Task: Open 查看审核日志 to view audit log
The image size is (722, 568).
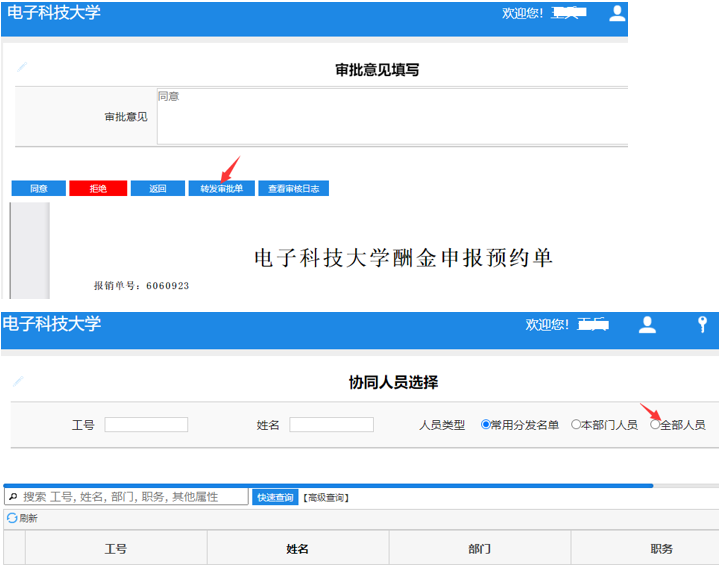Action: 293,188
